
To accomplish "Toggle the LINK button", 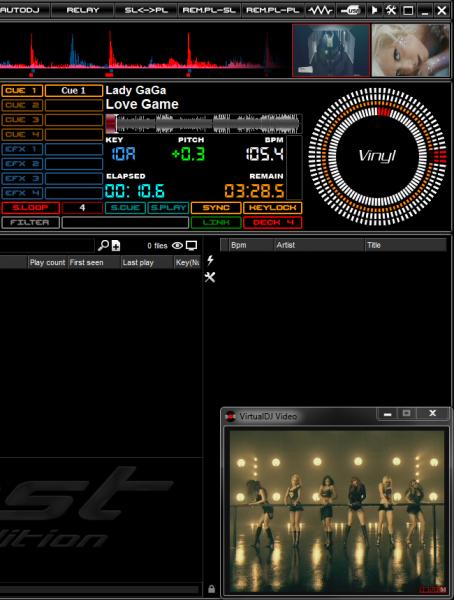I will [x=216, y=222].
